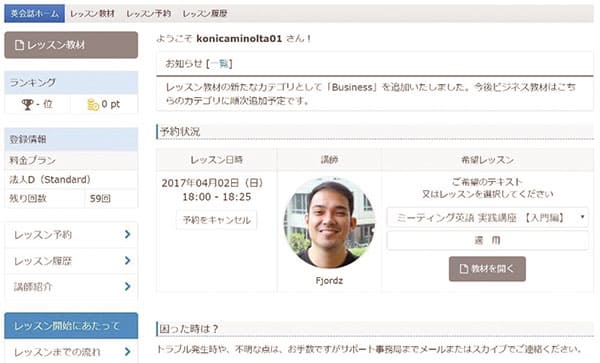This screenshot has width=600, height=363.
Task: Click the 59回 remaining count
Action: pyautogui.click(x=100, y=199)
